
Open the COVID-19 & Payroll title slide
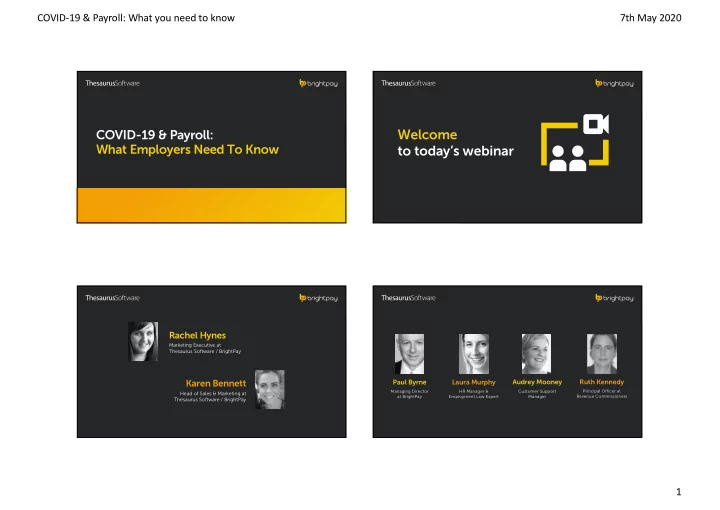coord(211,147)
